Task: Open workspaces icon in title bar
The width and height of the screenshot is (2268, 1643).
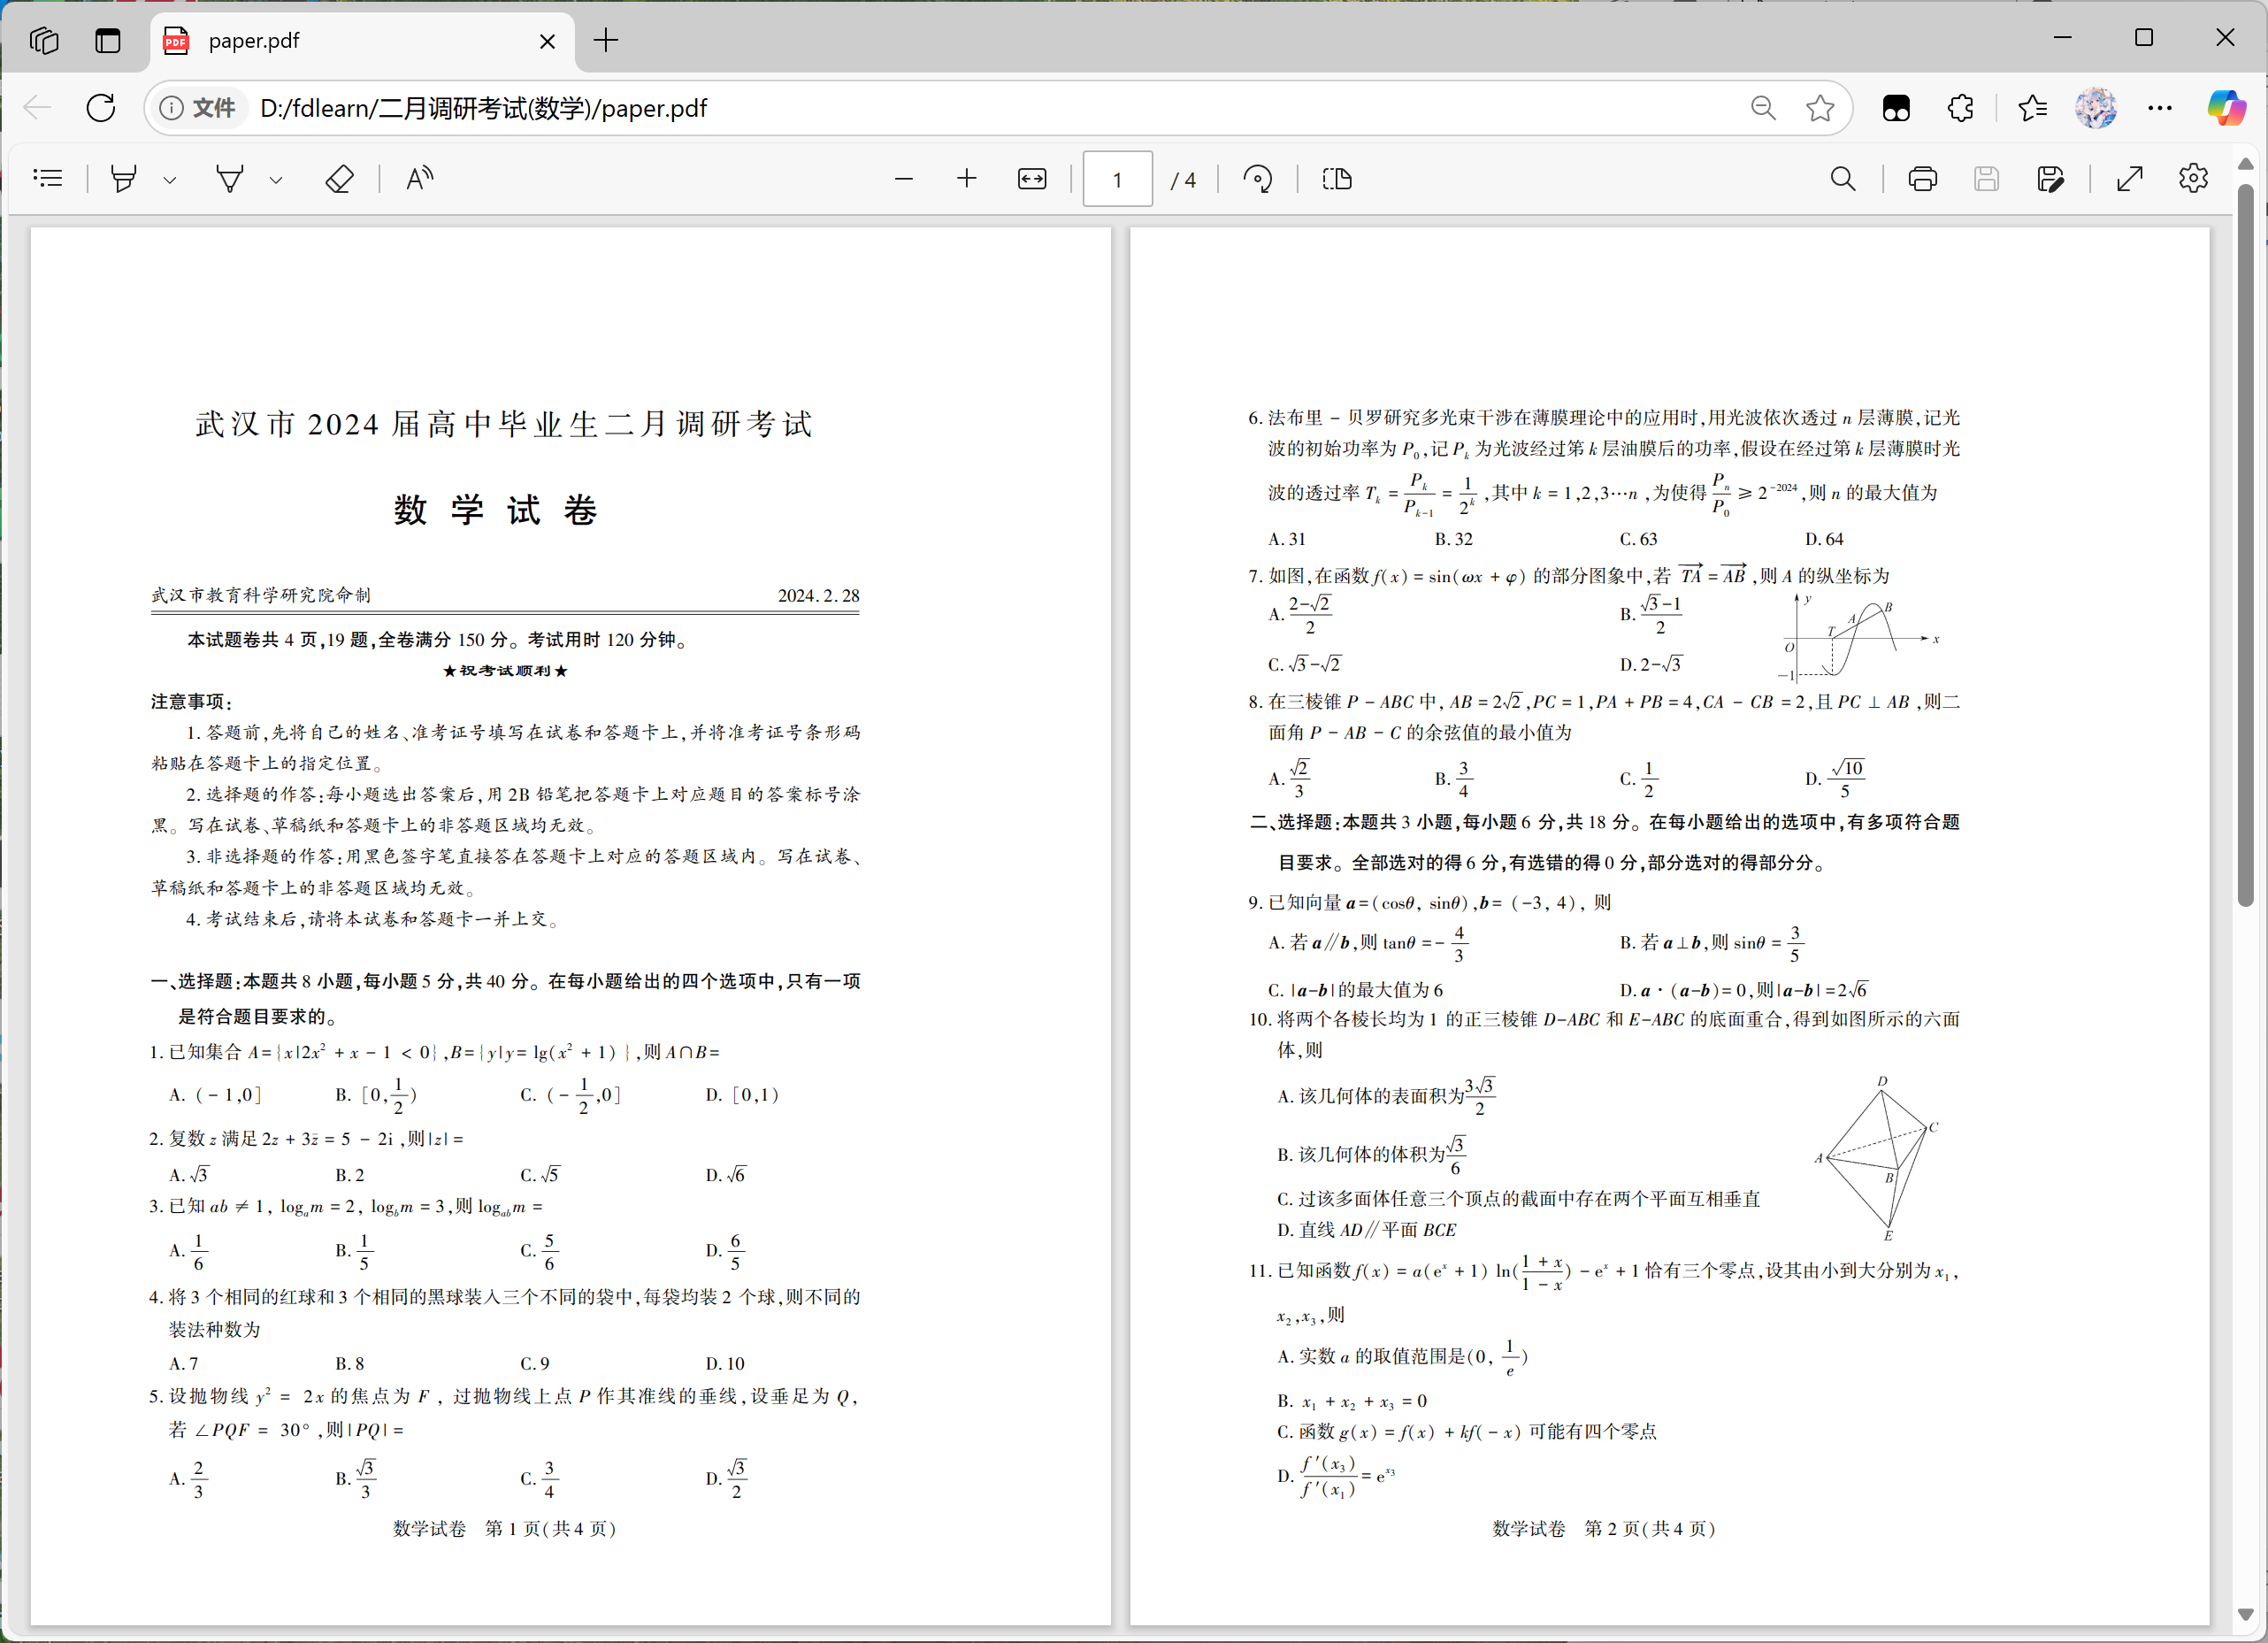Action: (x=44, y=41)
